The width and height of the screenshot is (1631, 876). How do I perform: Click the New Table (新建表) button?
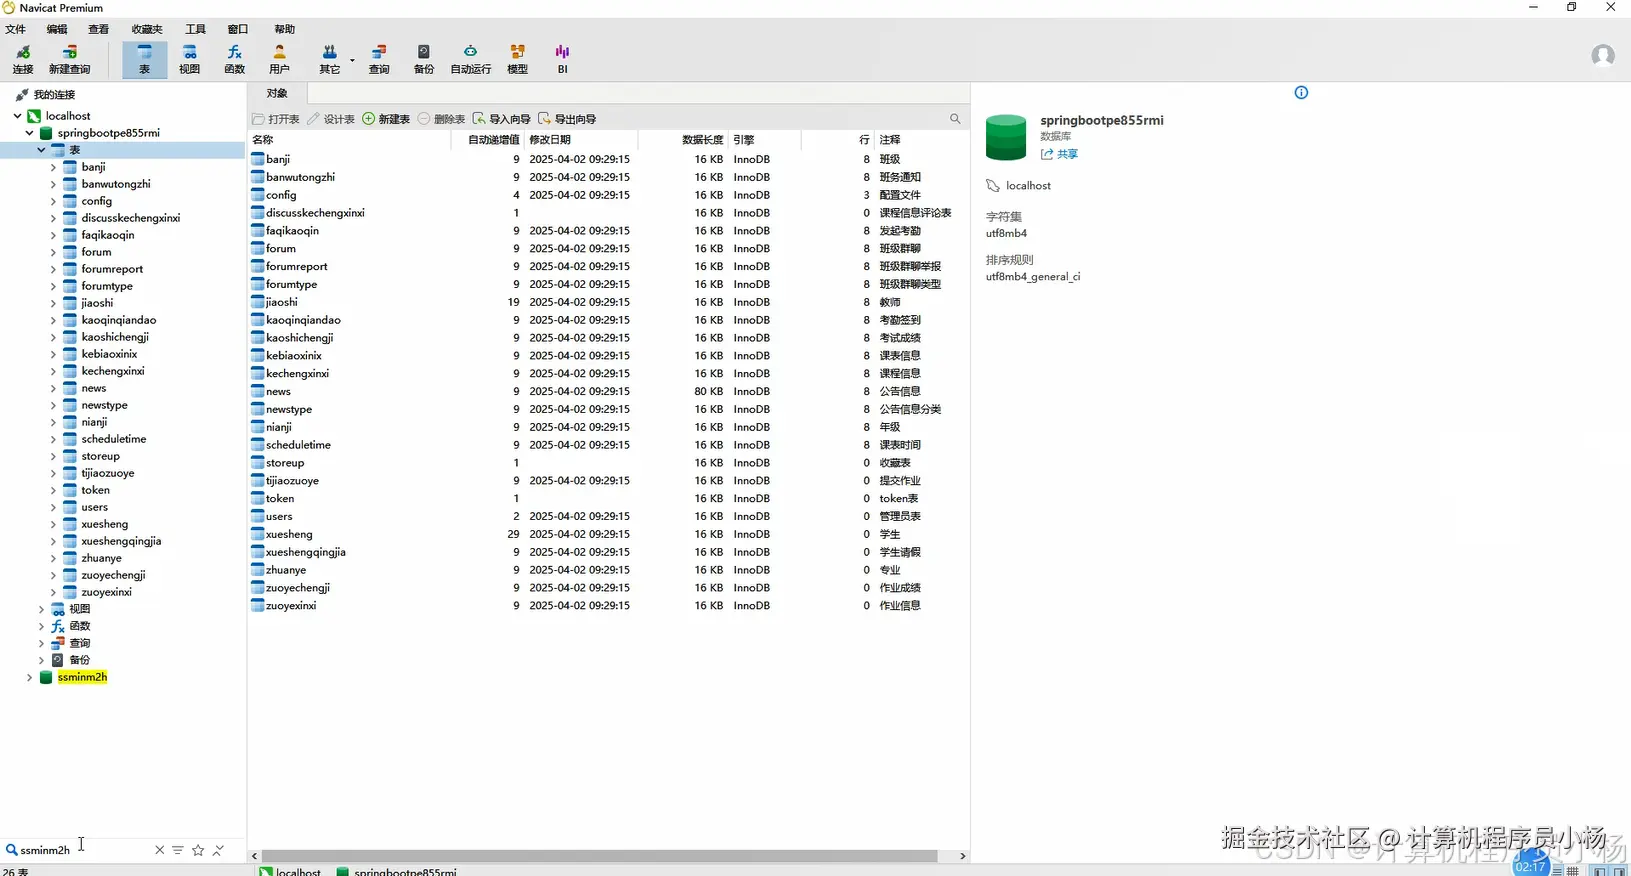point(386,119)
